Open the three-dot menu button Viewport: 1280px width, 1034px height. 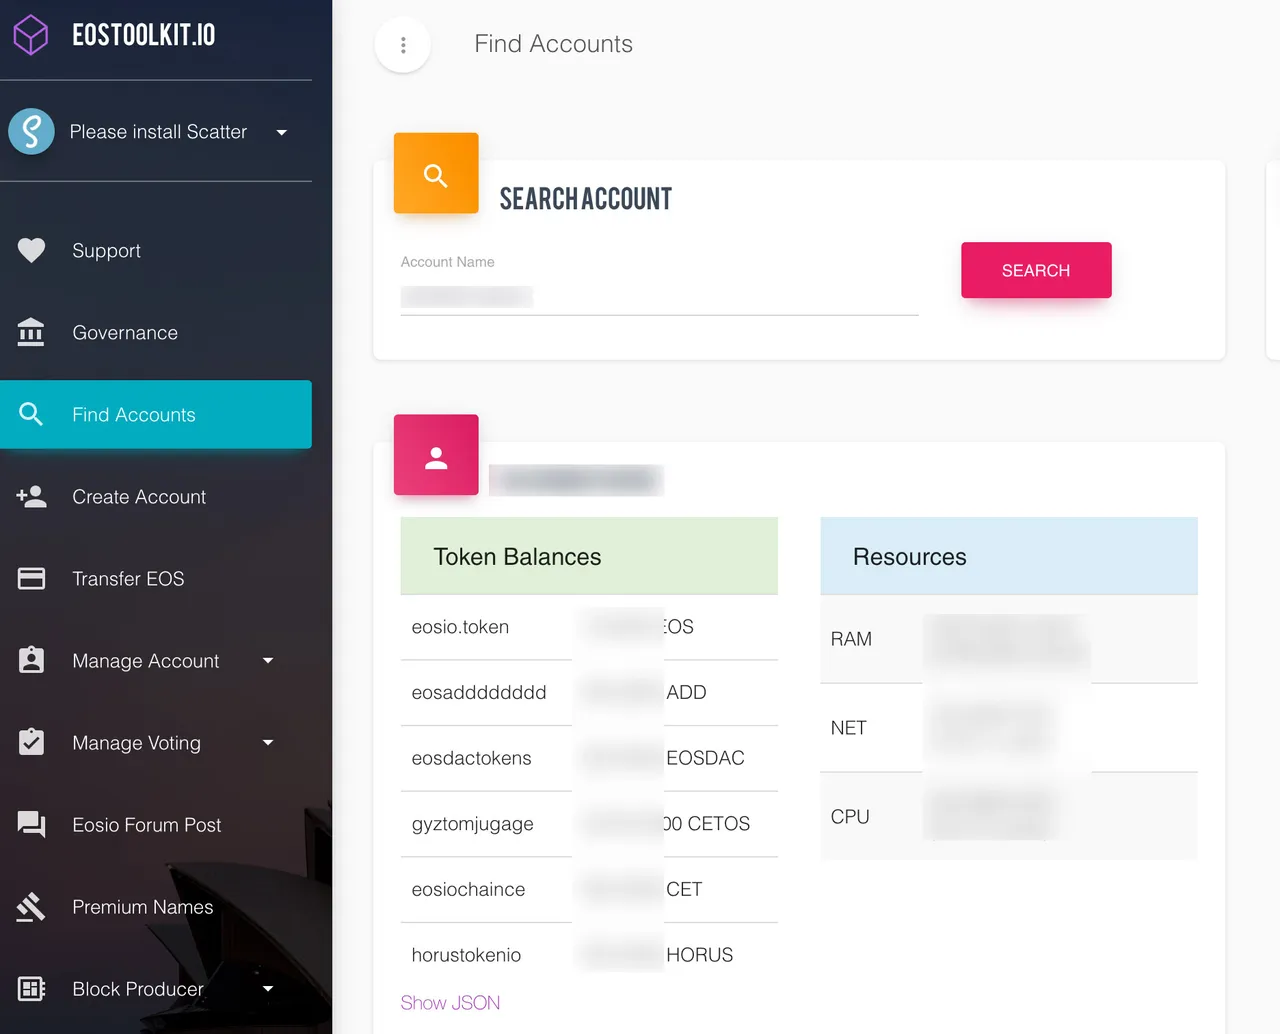click(403, 45)
